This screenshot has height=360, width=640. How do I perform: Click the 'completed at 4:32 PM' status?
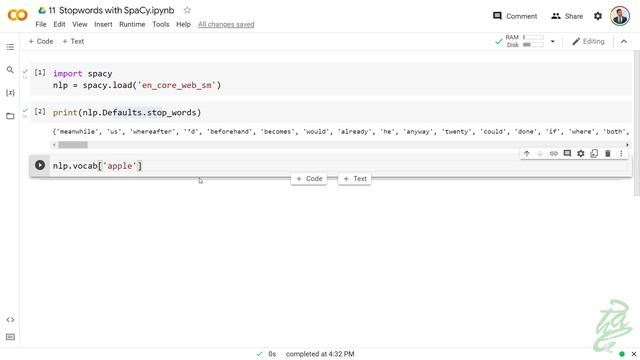pos(320,354)
